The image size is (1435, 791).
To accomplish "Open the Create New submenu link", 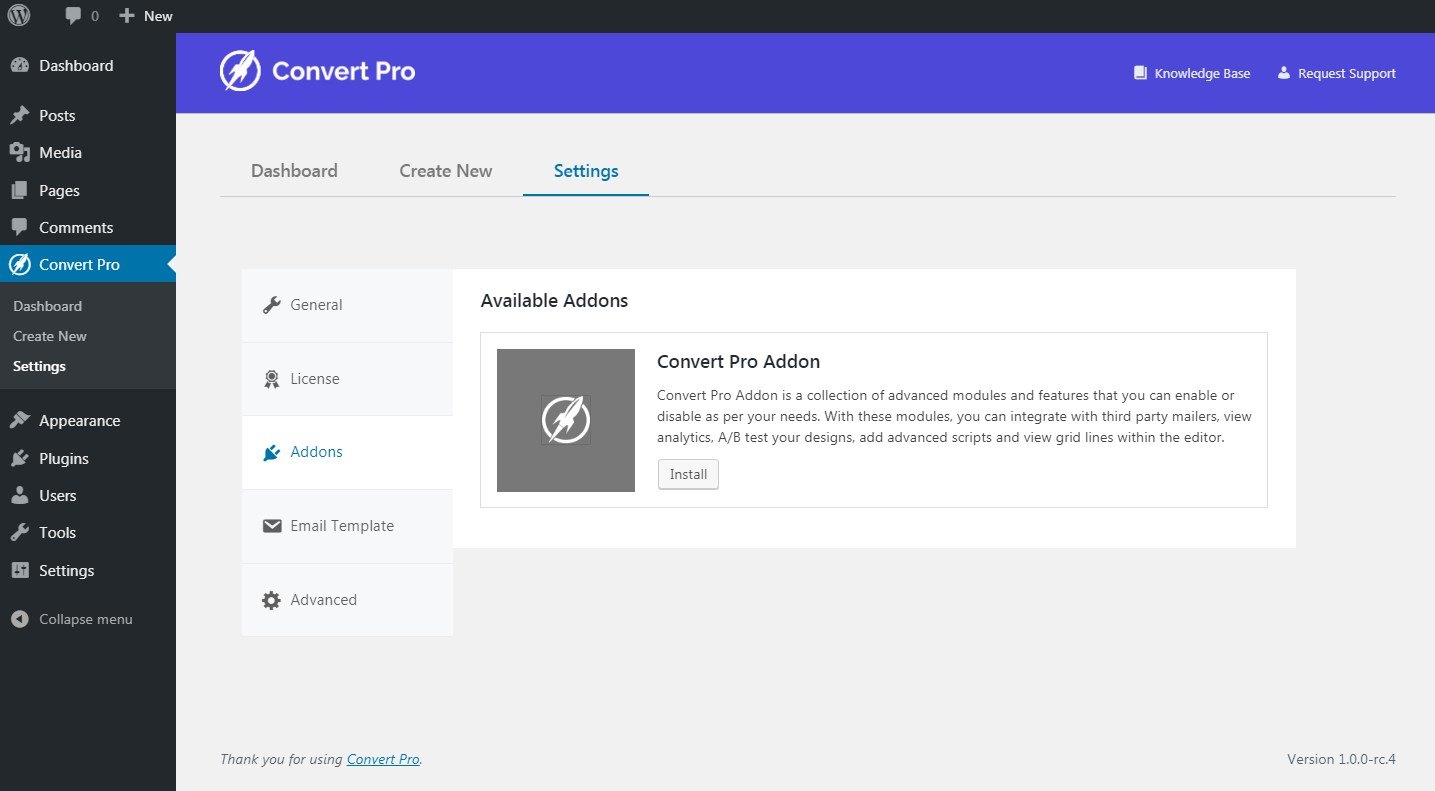I will click(x=50, y=336).
